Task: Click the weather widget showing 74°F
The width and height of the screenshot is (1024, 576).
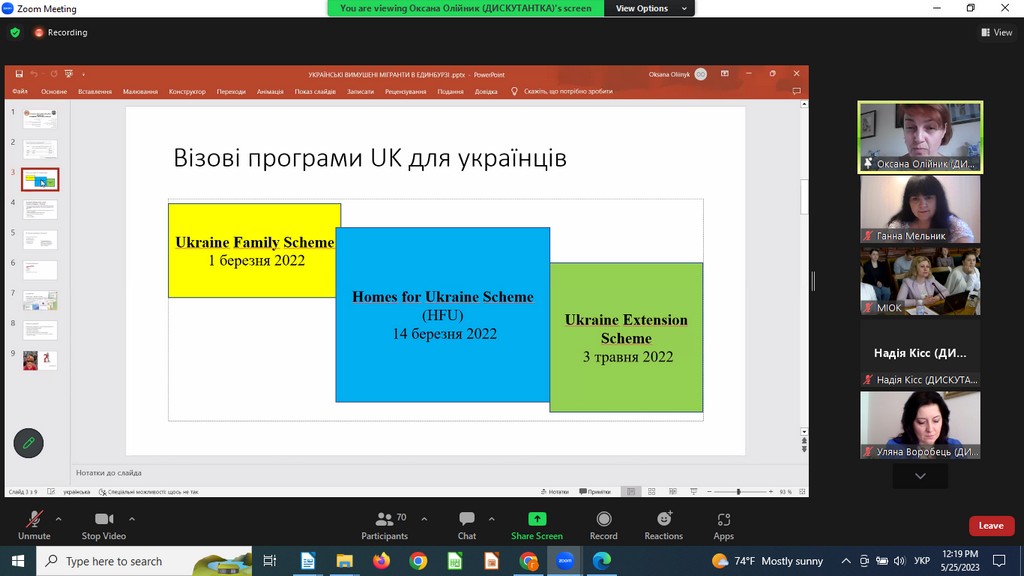Action: point(767,561)
